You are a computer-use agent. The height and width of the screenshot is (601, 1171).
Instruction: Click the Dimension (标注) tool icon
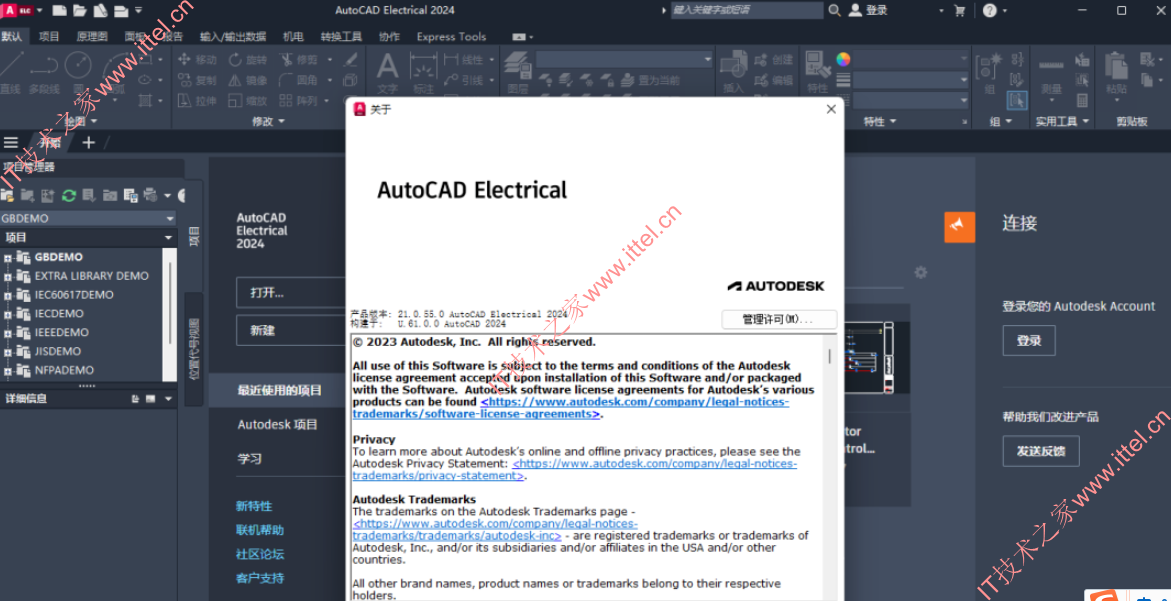pos(423,67)
